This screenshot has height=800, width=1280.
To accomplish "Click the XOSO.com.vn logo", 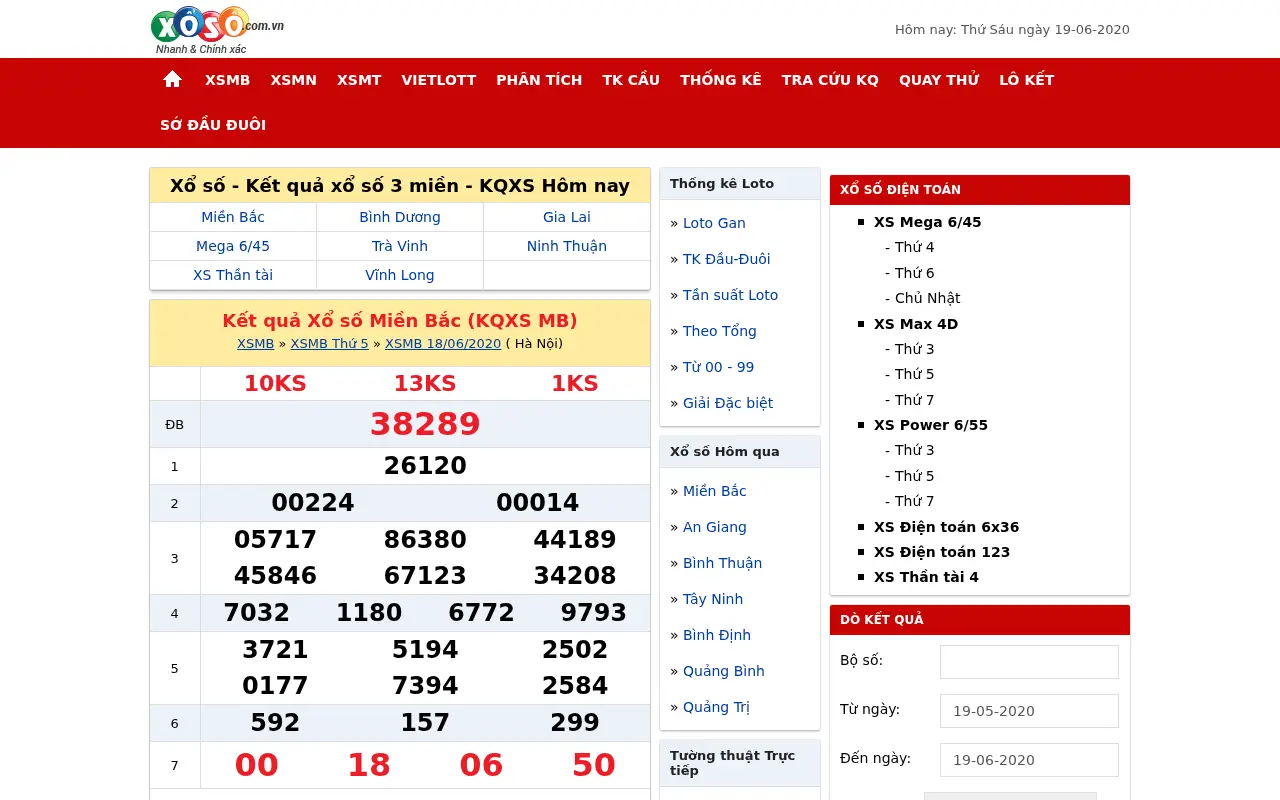I will coord(217,30).
